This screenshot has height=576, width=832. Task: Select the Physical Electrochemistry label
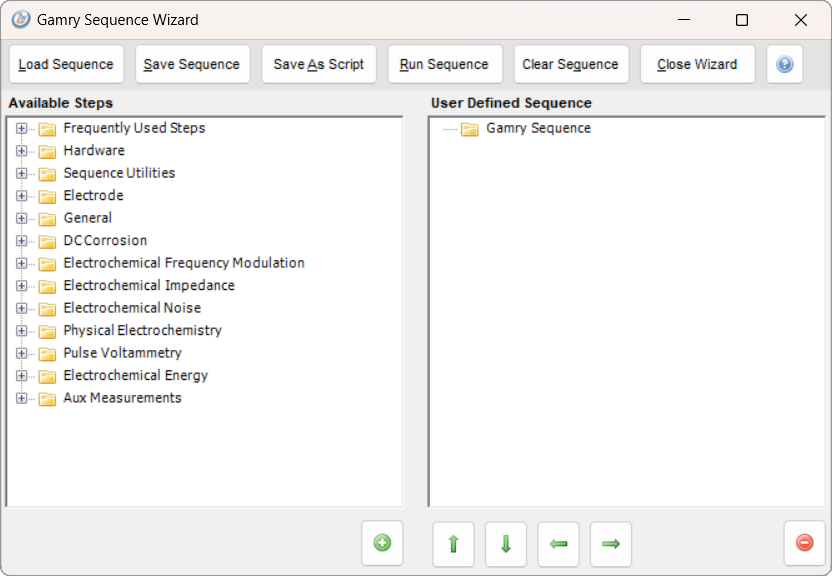click(142, 330)
